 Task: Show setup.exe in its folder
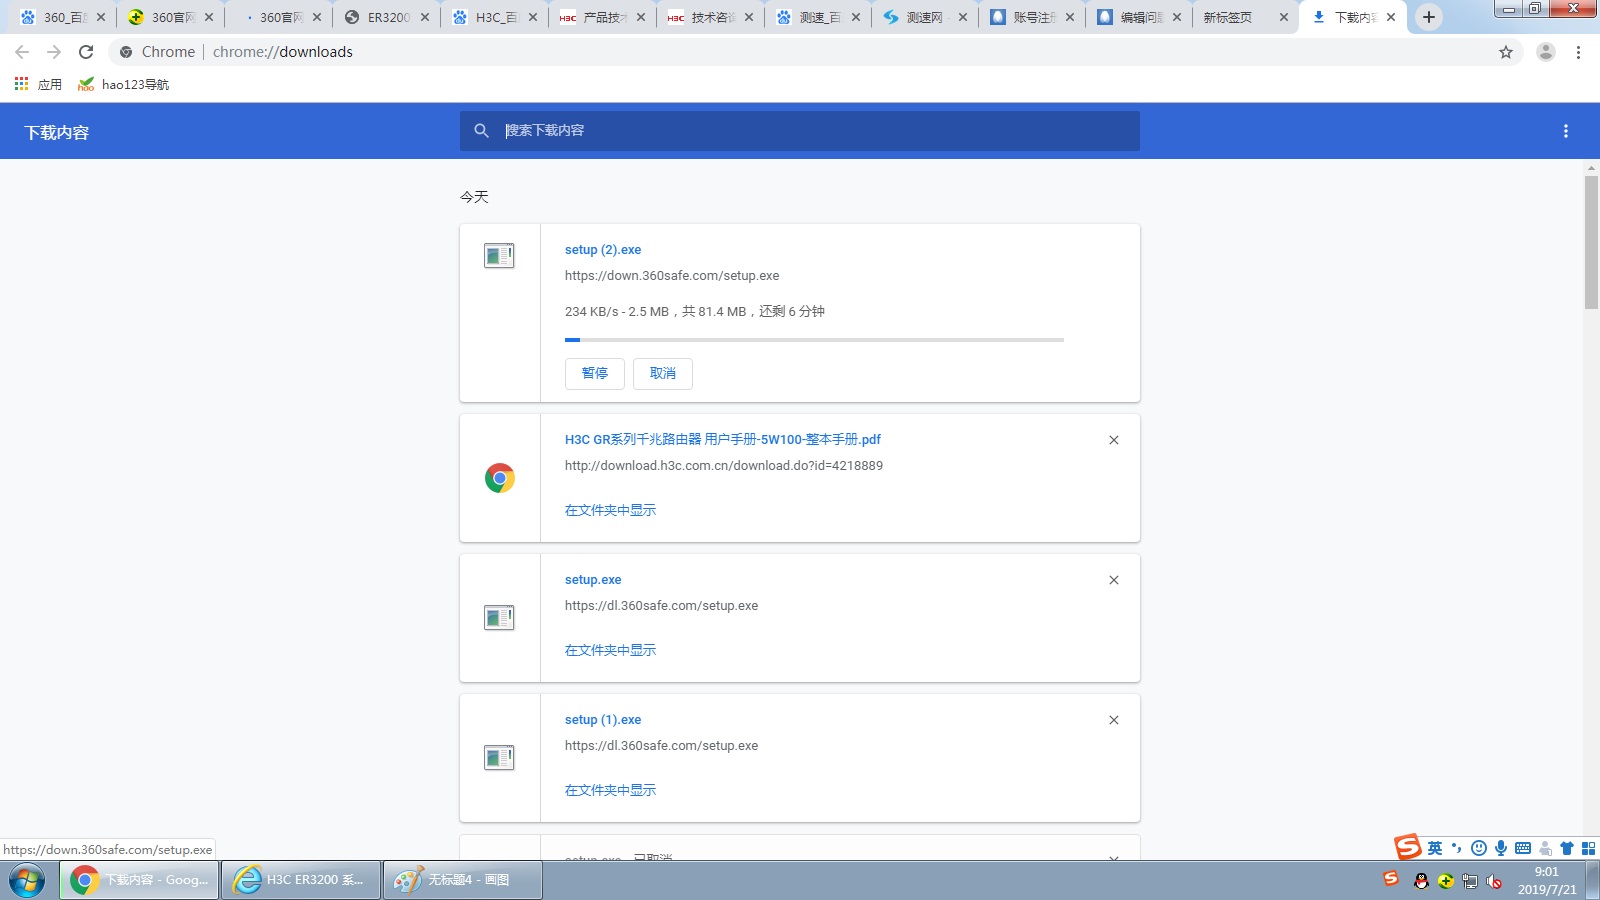click(610, 650)
